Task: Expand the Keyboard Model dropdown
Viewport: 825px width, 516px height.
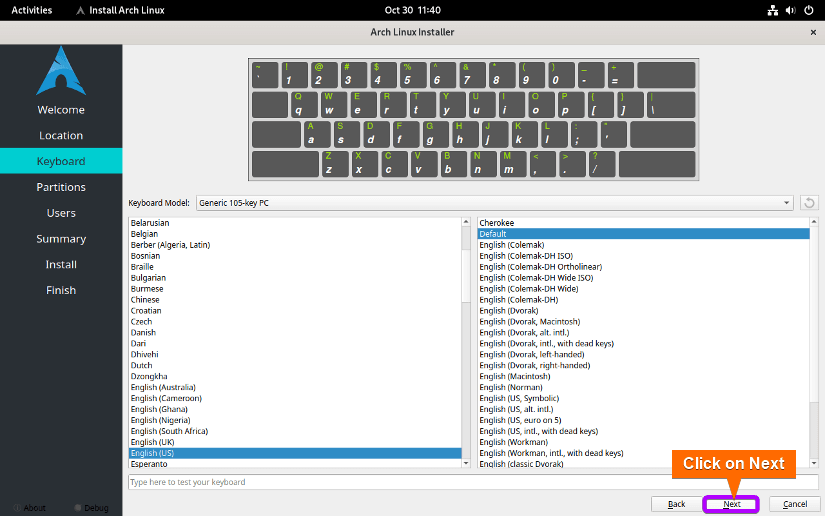Action: pos(495,203)
